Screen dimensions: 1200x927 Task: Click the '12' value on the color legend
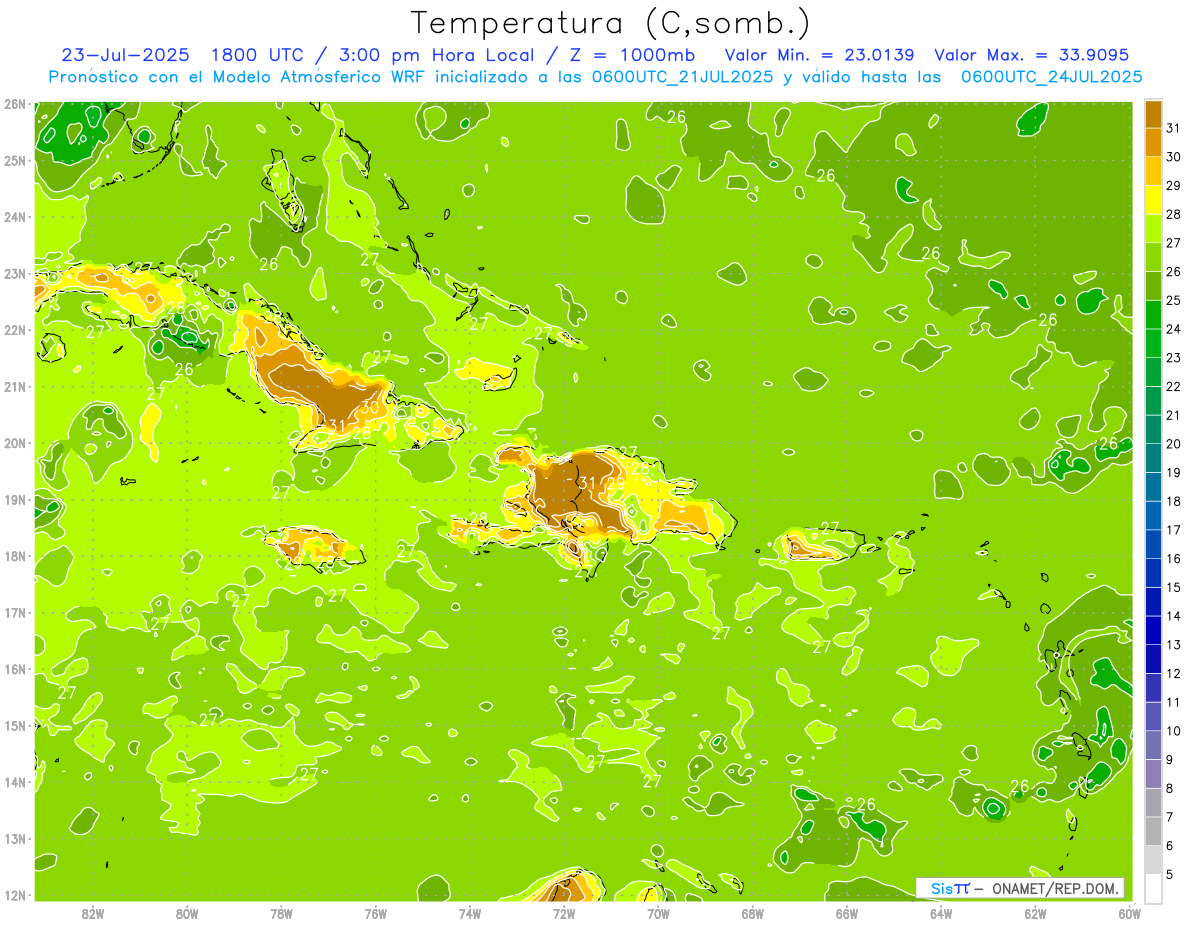coord(1174,673)
